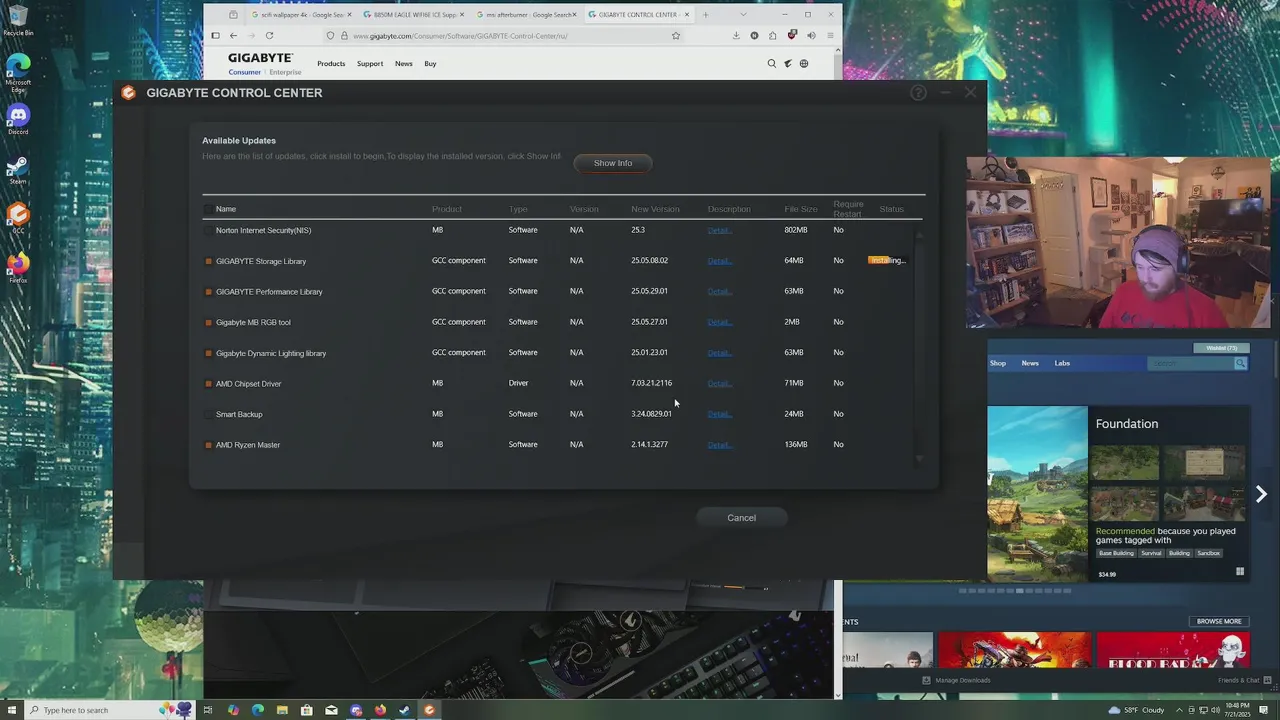Click the updates list scrollbar down arrow
Image resolution: width=1280 pixels, height=720 pixels.
point(919,460)
